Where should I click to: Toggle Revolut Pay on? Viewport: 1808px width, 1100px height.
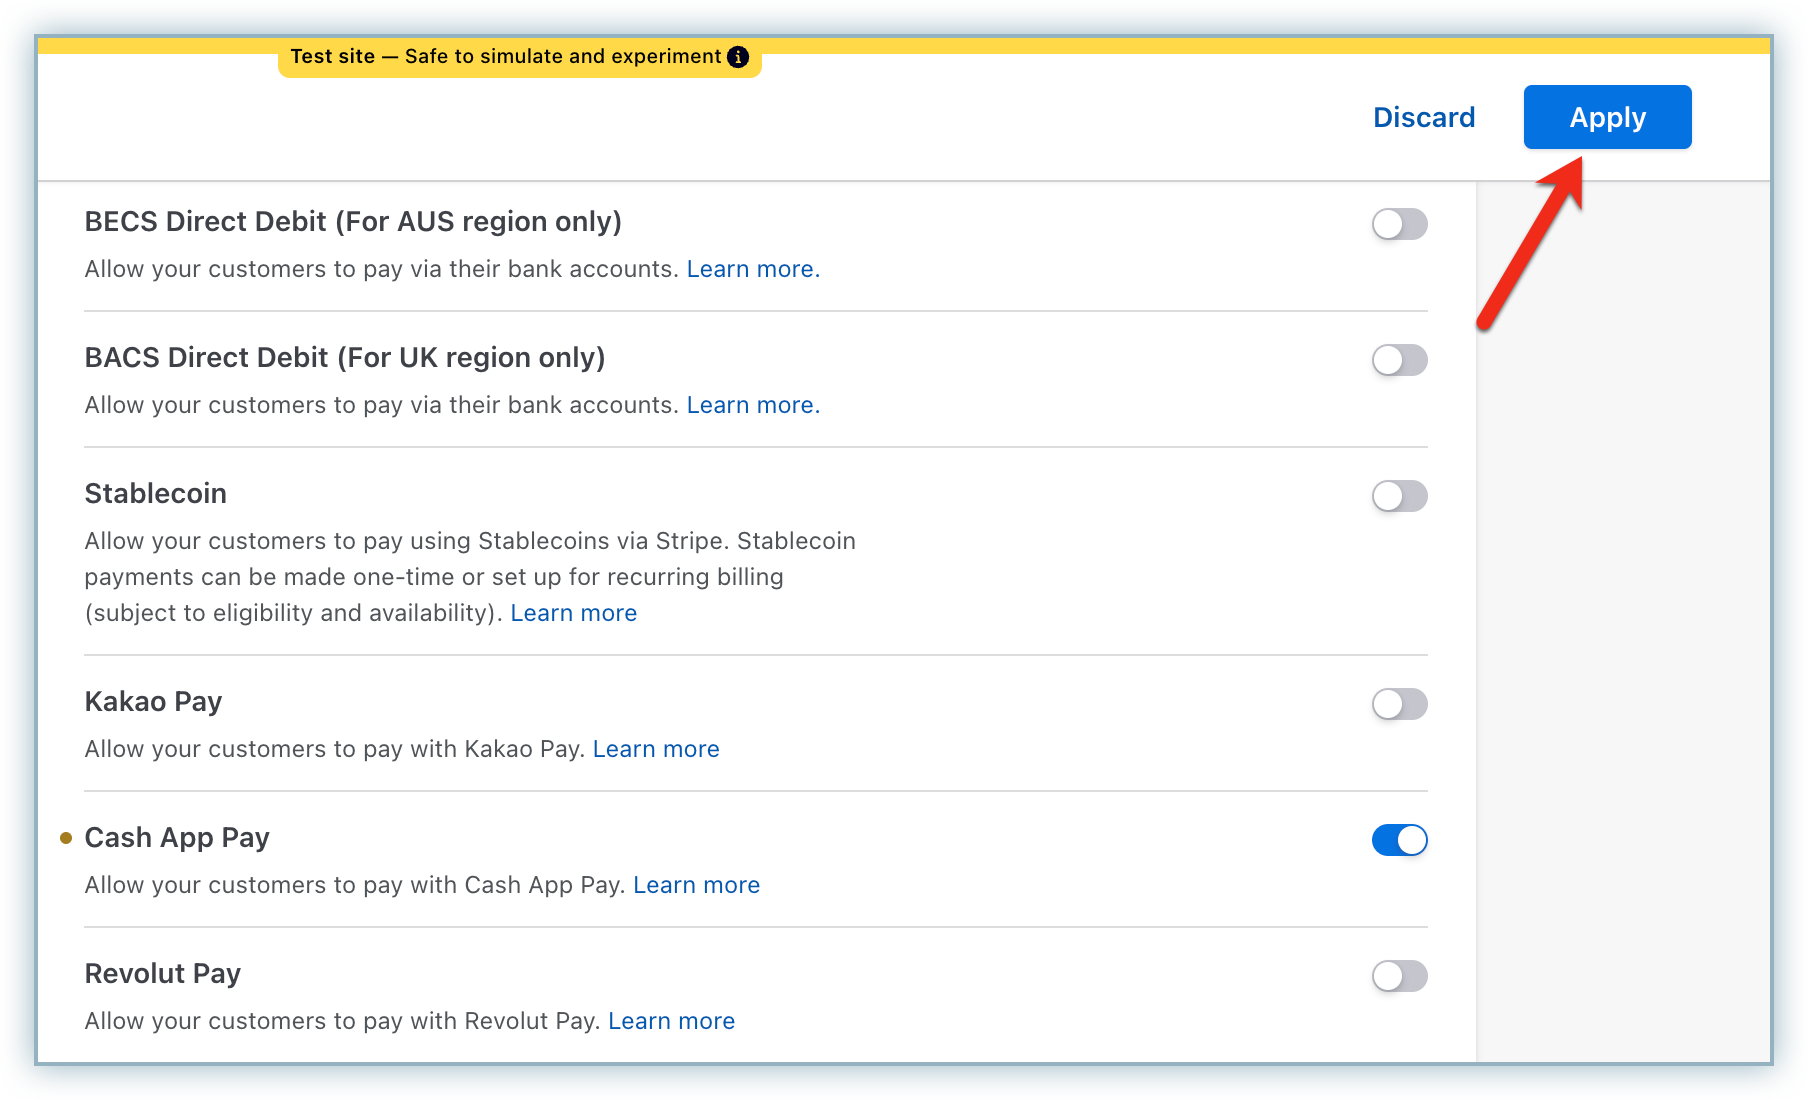1399,976
